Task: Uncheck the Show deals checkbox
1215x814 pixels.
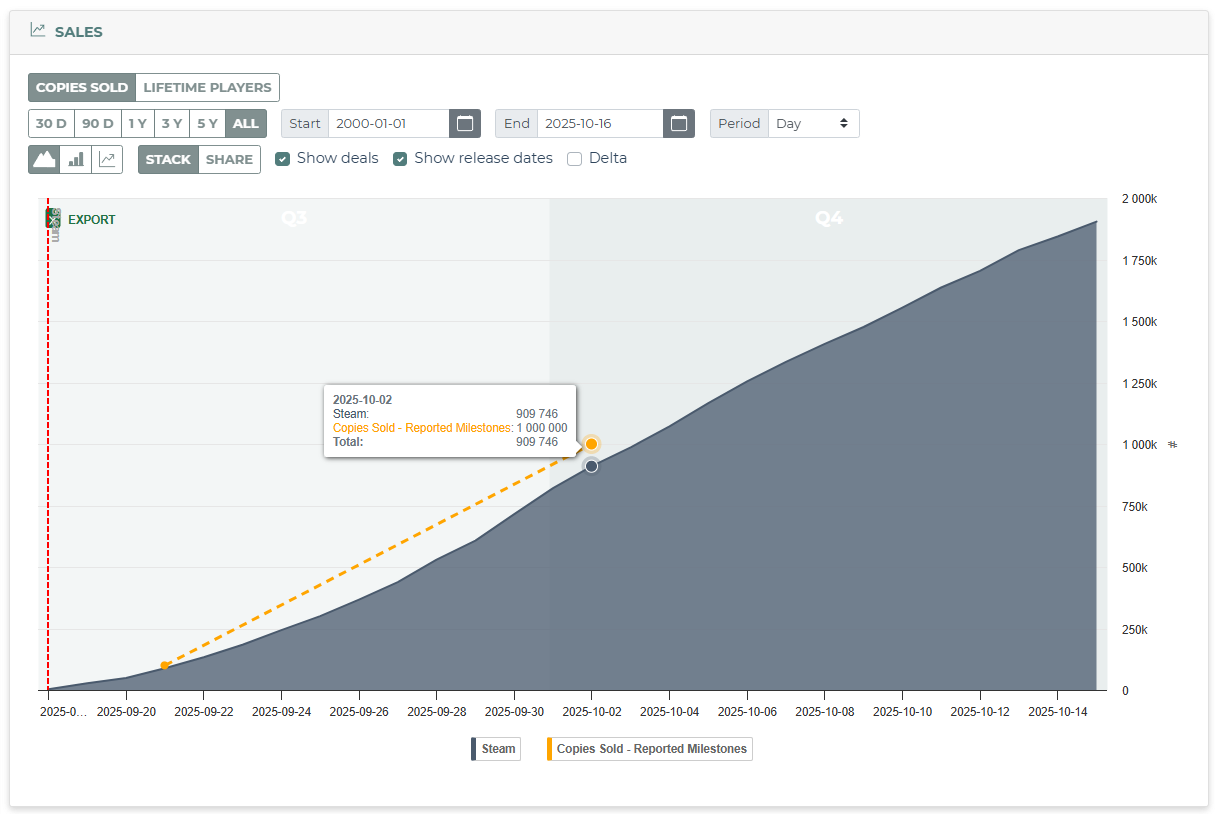Action: (282, 158)
